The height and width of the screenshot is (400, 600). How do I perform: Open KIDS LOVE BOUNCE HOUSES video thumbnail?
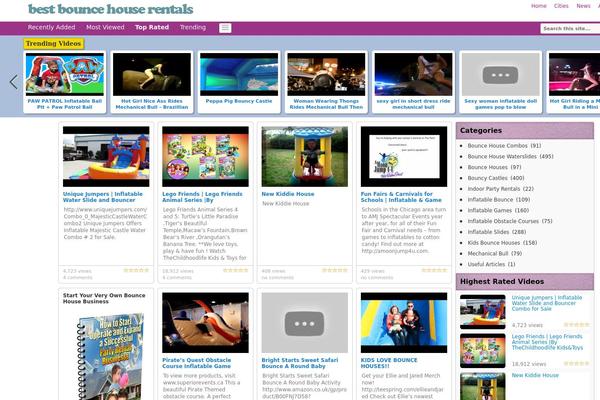[x=404, y=323]
